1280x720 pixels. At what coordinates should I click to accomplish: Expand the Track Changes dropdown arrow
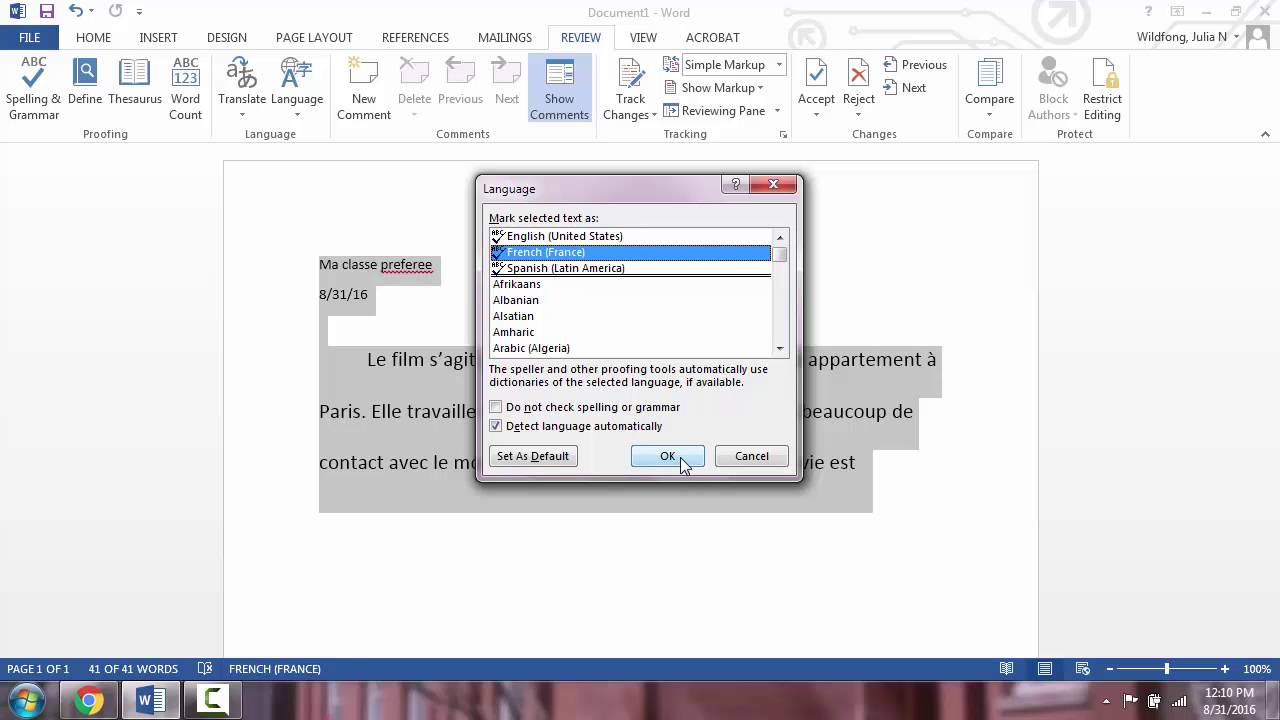click(653, 115)
